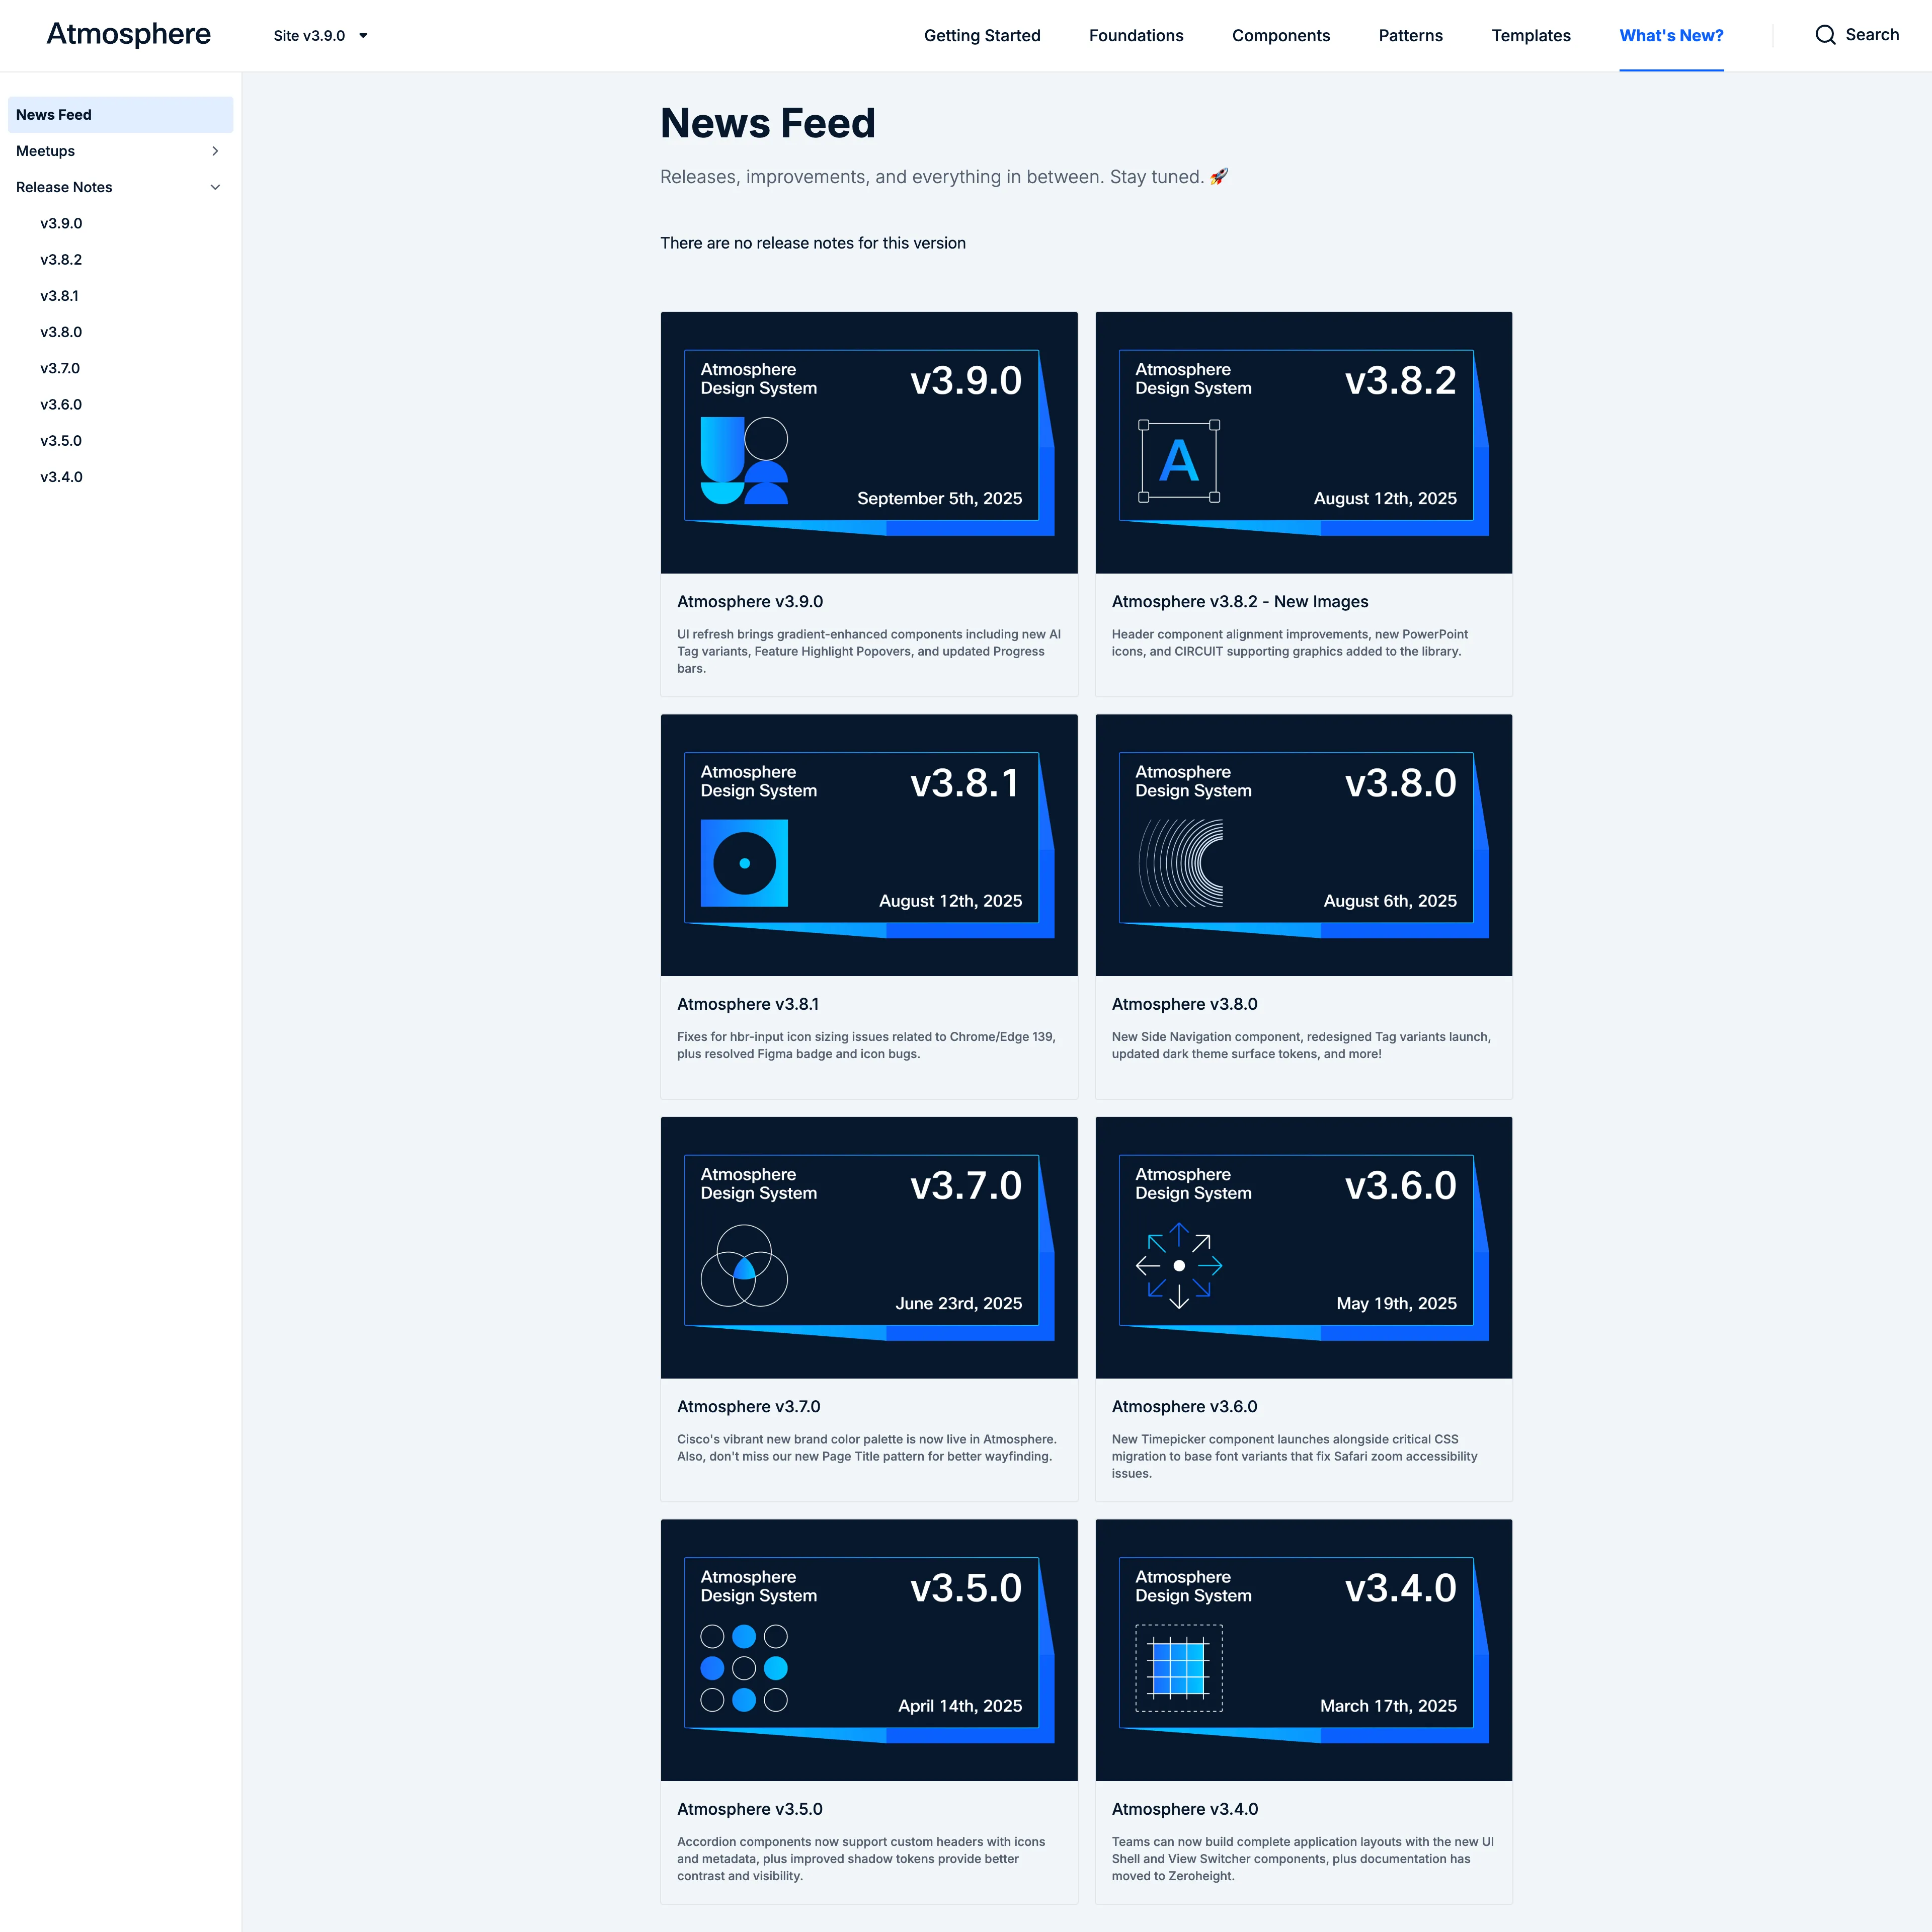
Task: Open v3.4.0 in the sidebar list
Action: point(61,477)
